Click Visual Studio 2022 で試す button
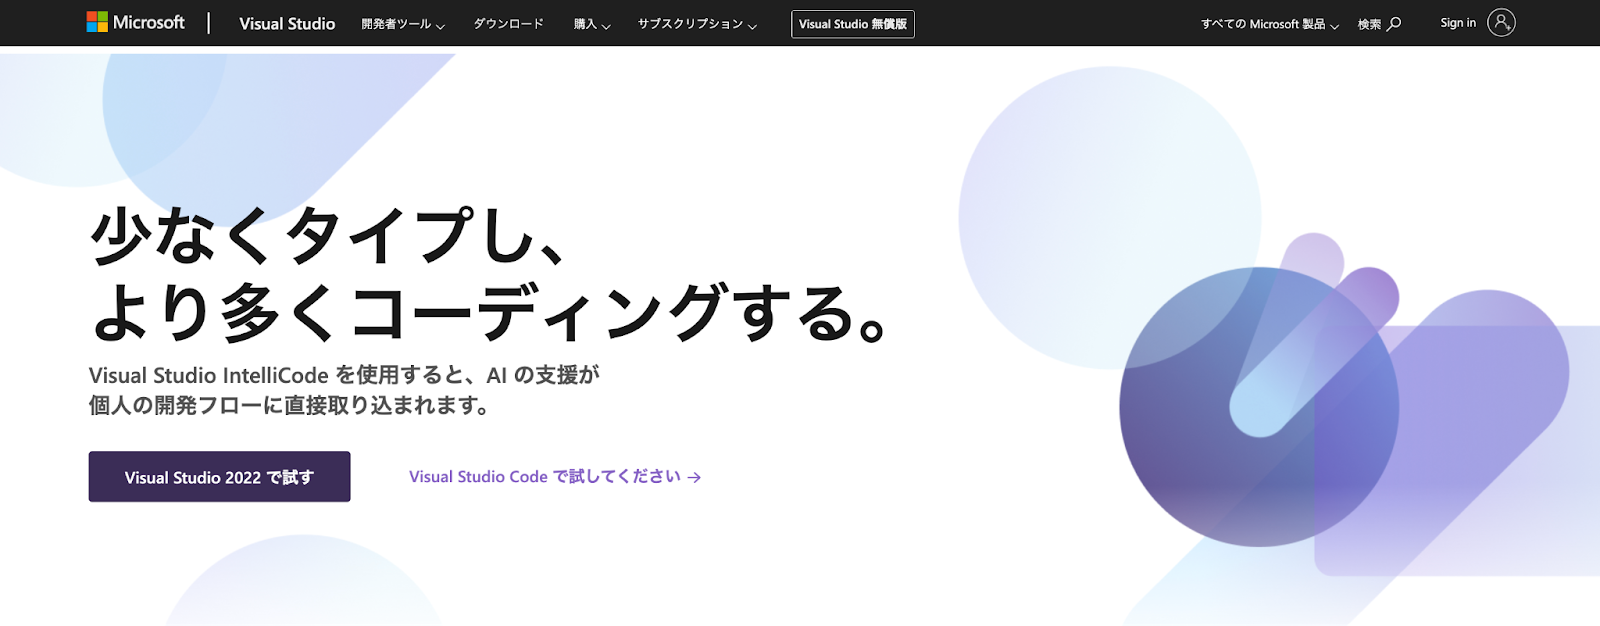Image resolution: width=1600 pixels, height=626 pixels. pos(219,477)
